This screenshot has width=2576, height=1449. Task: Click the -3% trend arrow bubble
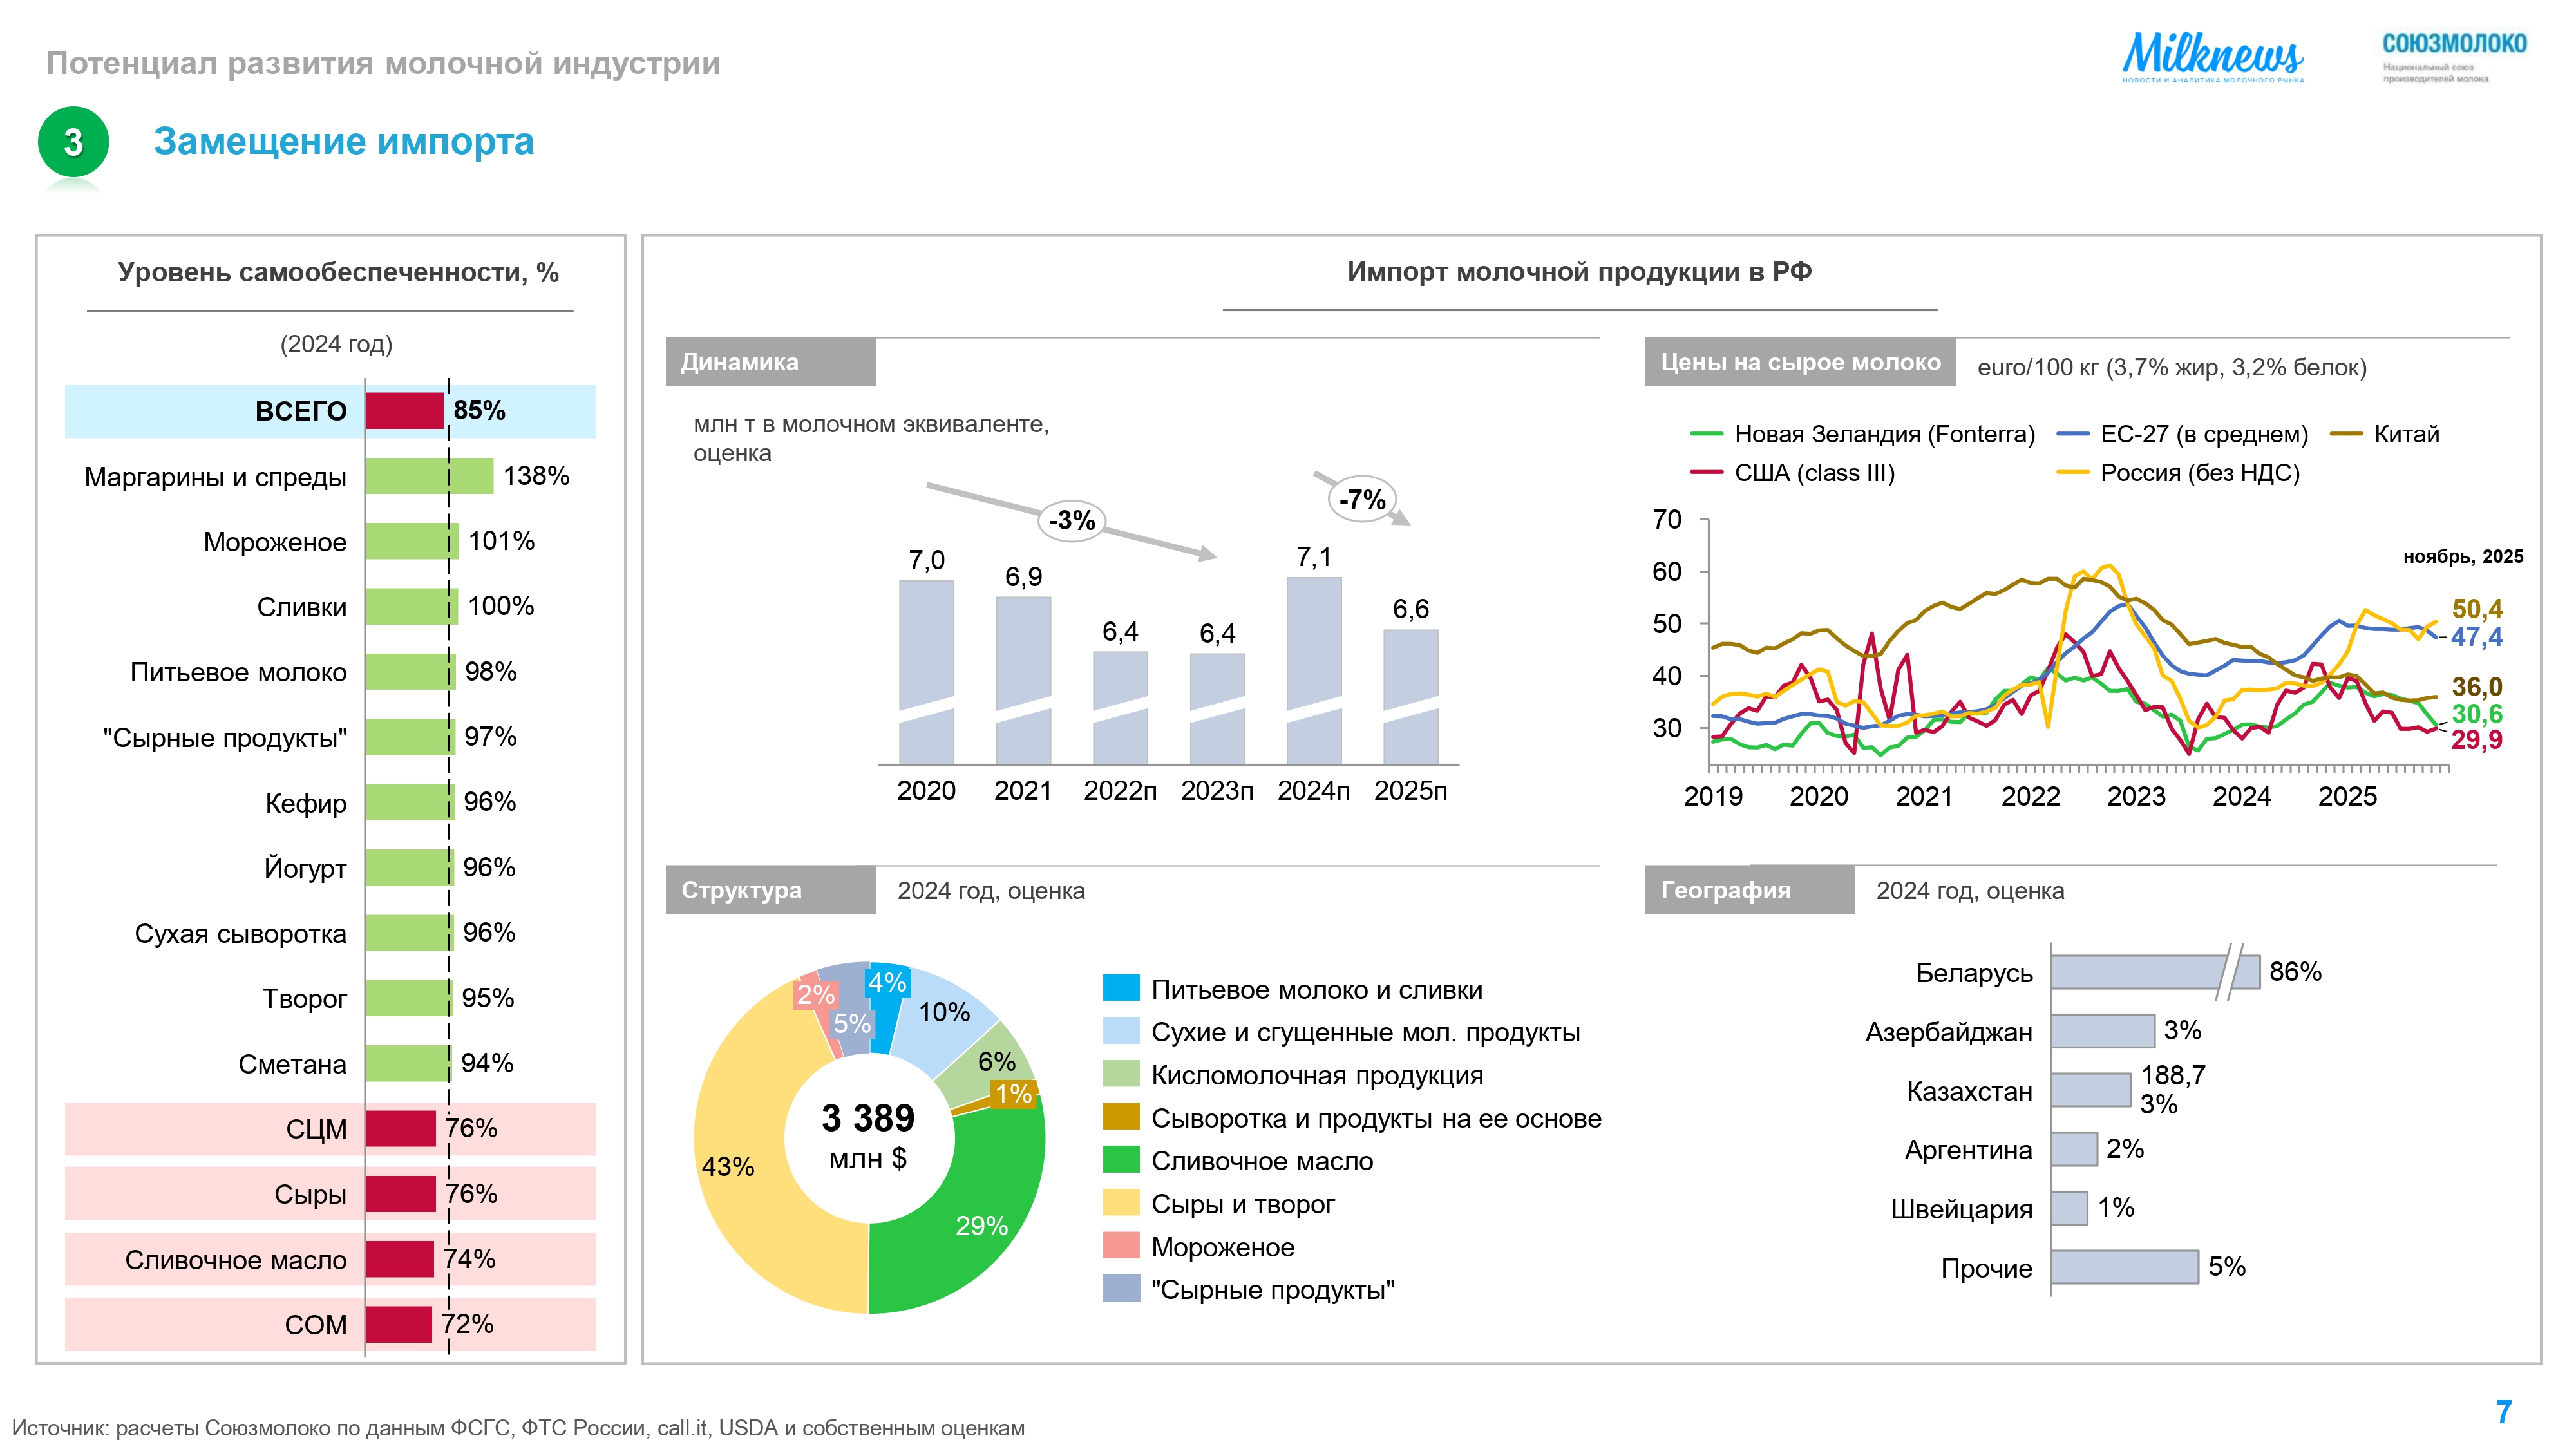1071,520
